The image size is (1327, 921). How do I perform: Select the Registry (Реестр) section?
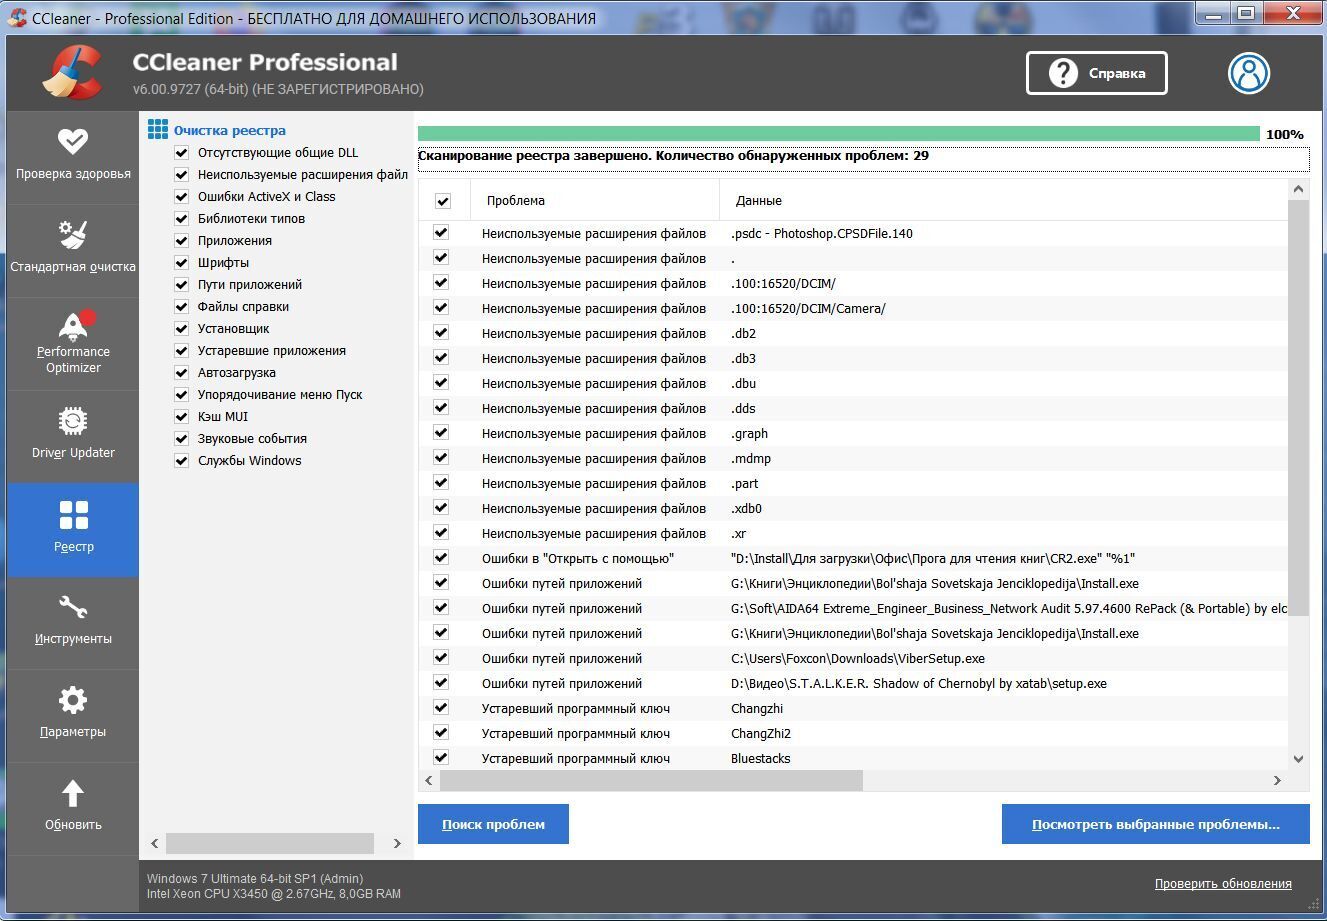pyautogui.click(x=73, y=529)
